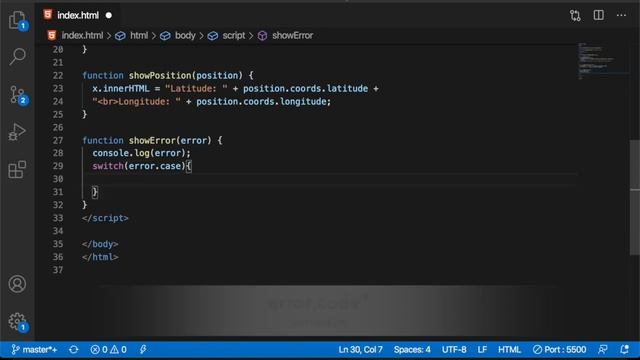Click line number 27 in gutter

click(58, 140)
